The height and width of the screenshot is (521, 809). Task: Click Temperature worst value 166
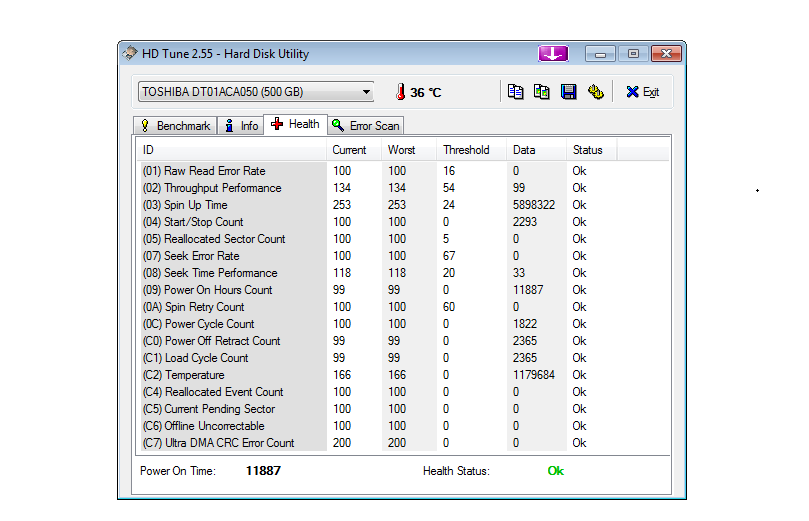pos(397,375)
